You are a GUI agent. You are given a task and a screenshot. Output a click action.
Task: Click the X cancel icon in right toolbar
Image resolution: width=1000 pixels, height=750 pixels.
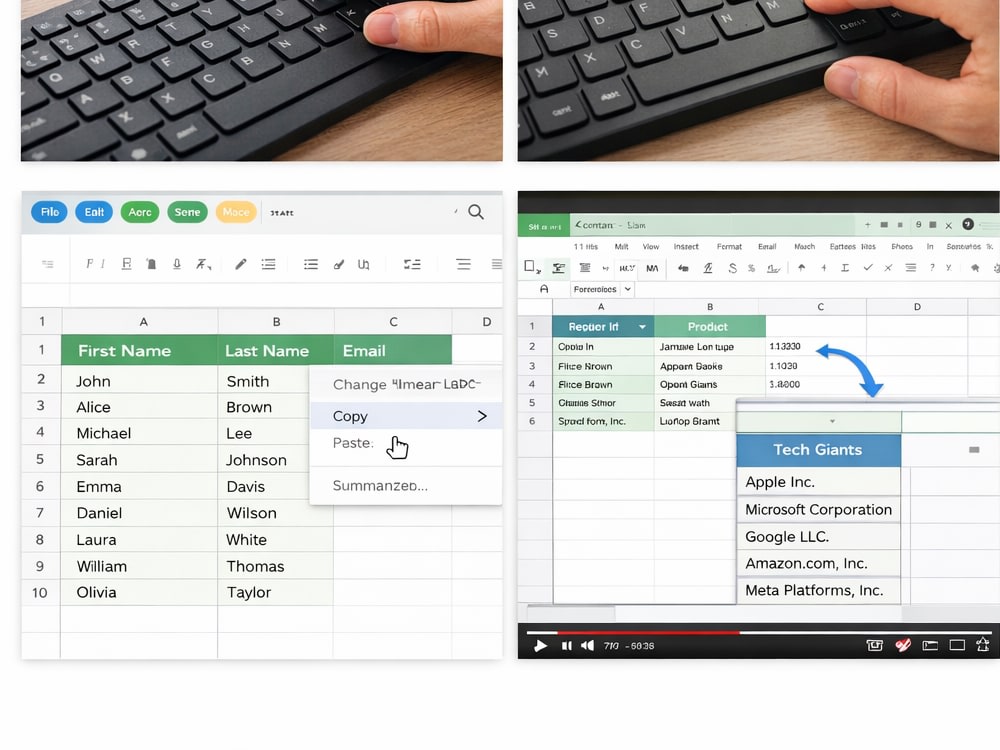[x=888, y=268]
